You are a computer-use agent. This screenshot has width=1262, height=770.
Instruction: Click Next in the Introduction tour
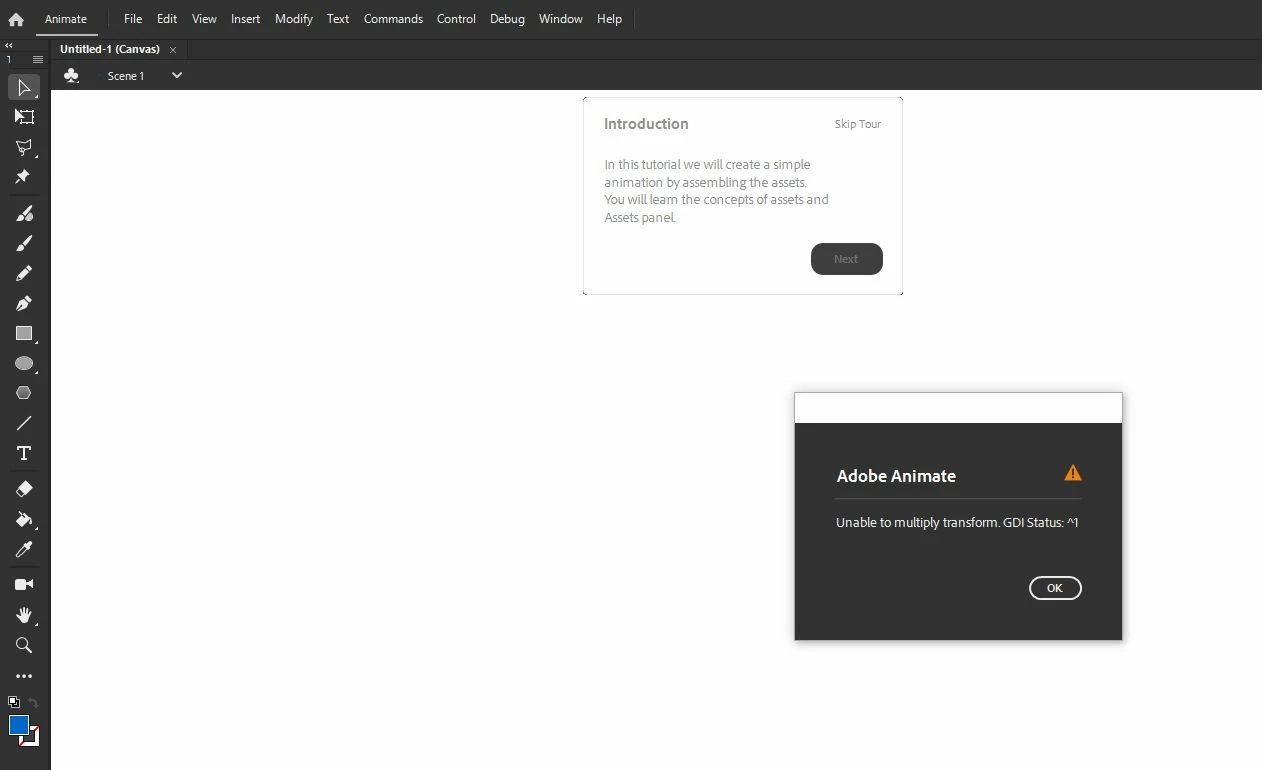pos(846,259)
